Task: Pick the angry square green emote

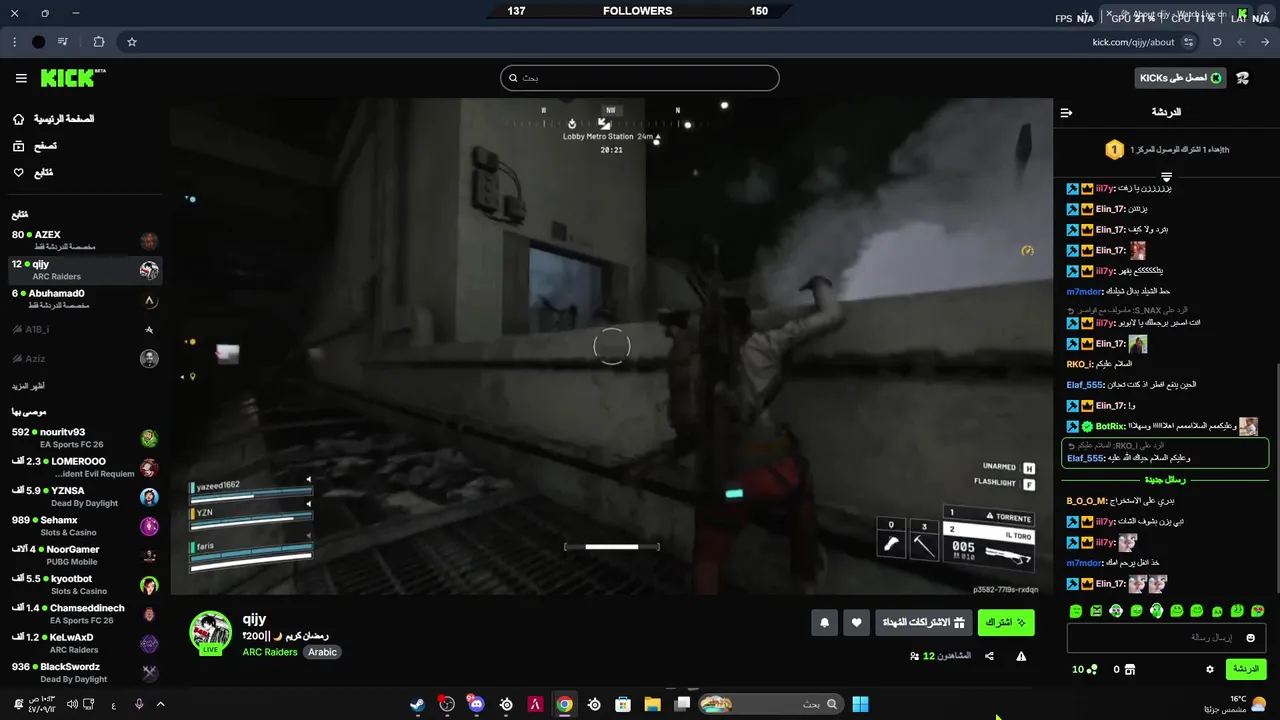Action: tap(1096, 611)
